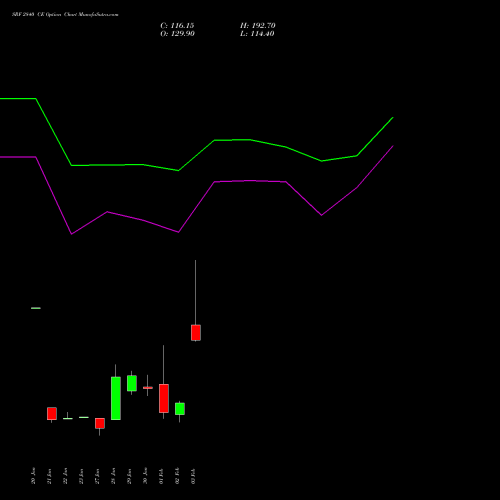Select the 28 Jan date label
This screenshot has width=500, height=500.
[x=113, y=476]
